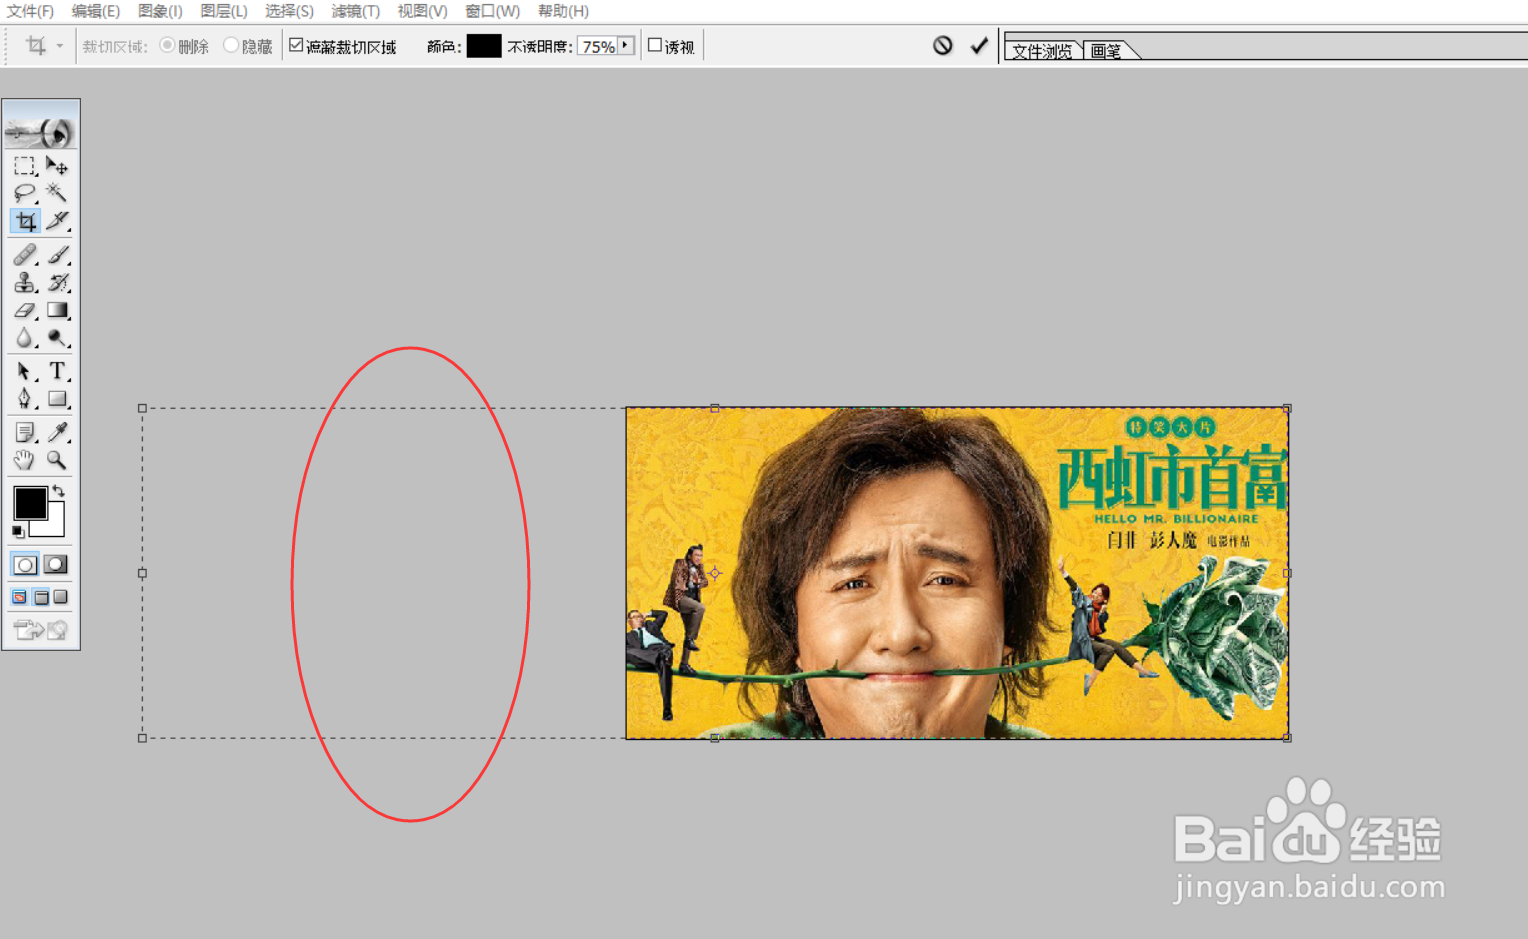
Task: Select the Rectangle shape tool
Action: pyautogui.click(x=57, y=399)
